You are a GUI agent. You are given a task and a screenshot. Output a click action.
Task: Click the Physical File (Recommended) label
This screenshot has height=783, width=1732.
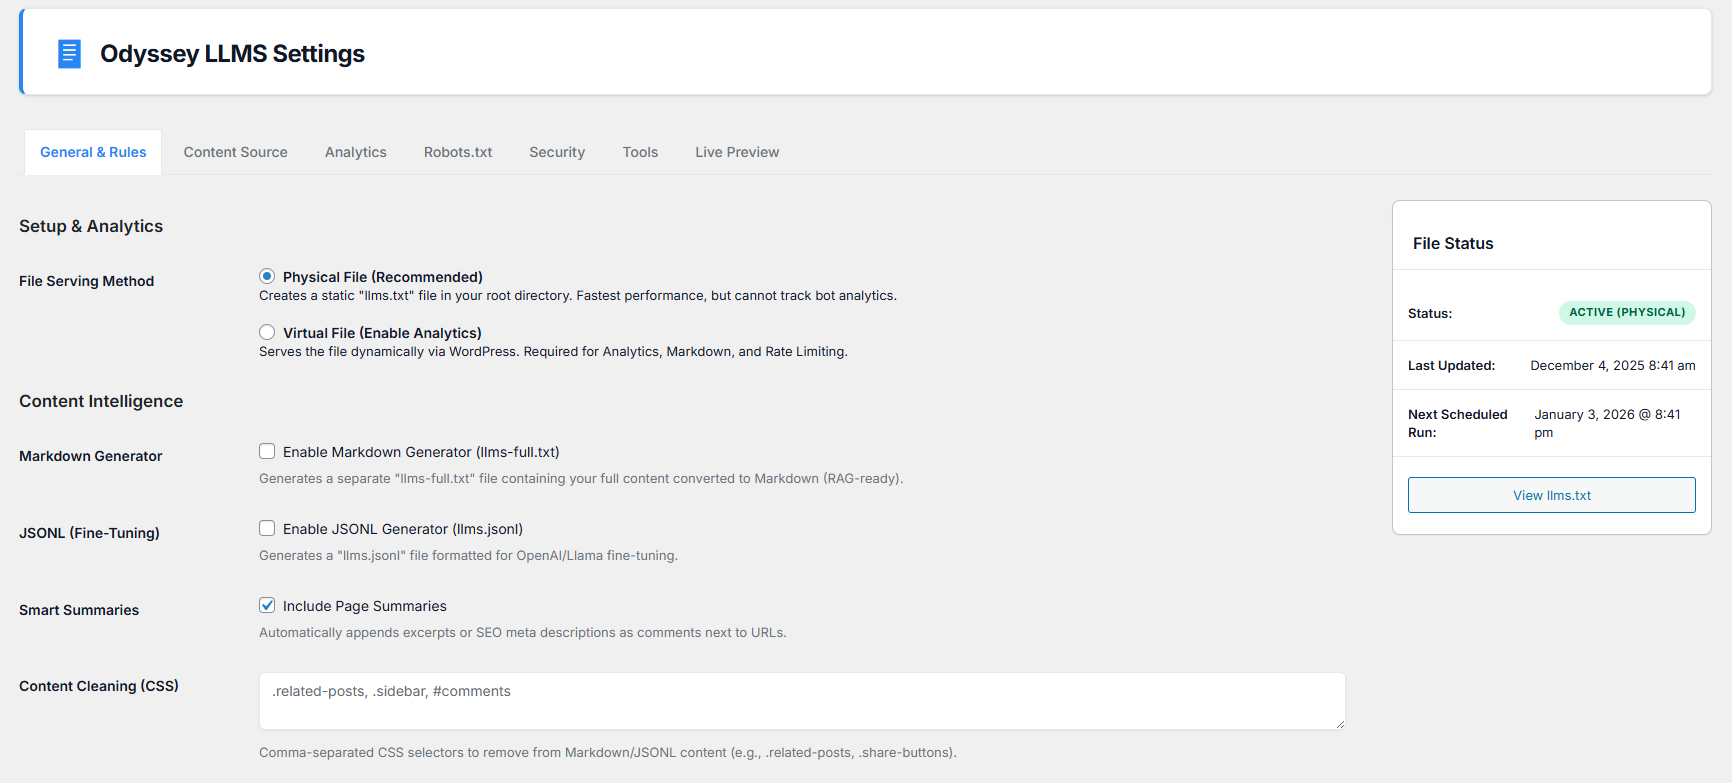tap(383, 277)
